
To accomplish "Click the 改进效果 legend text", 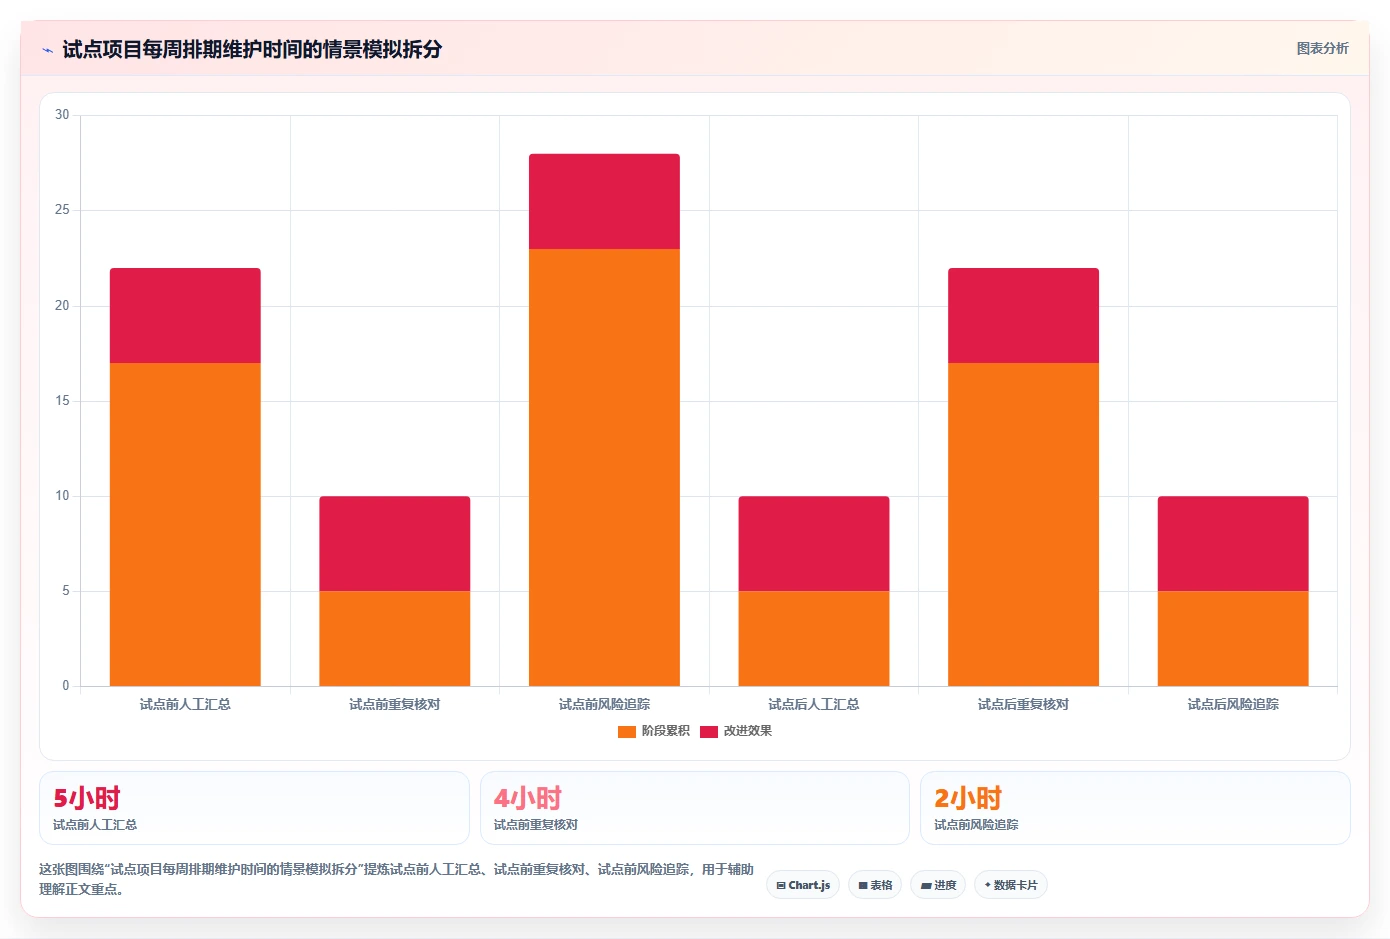I will click(747, 731).
